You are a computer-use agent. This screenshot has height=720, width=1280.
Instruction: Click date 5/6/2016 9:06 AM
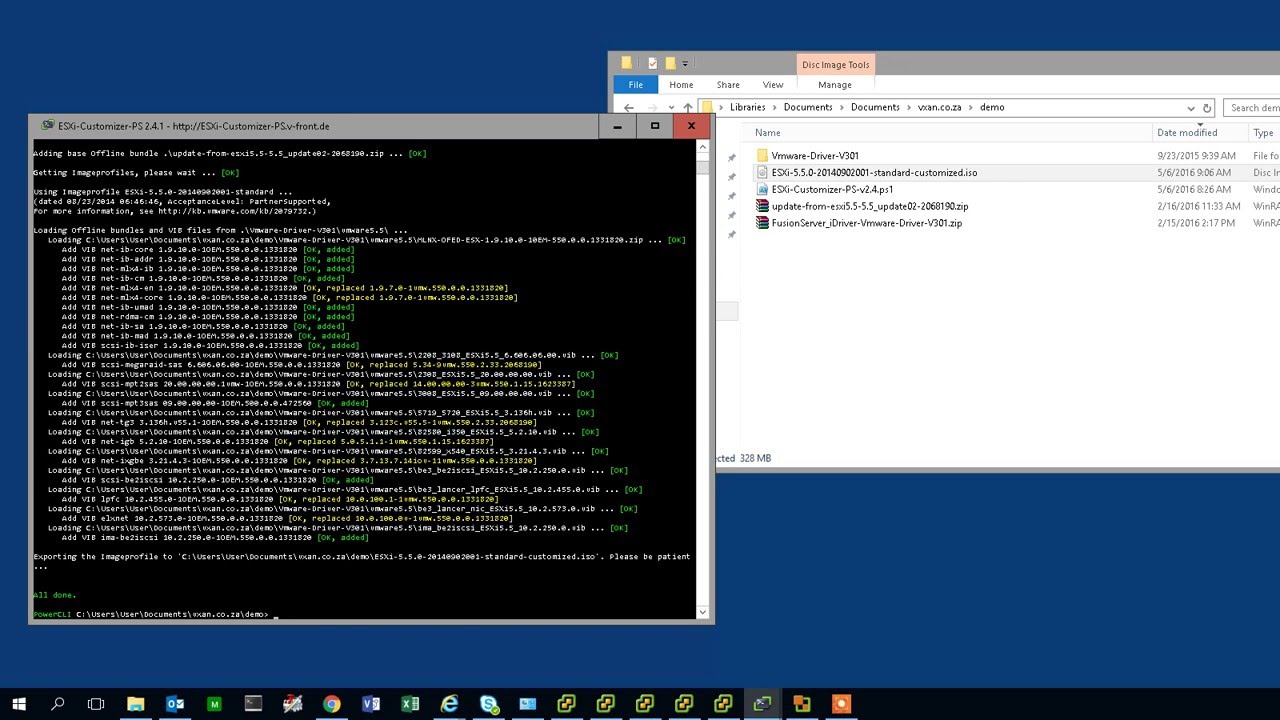point(1194,173)
